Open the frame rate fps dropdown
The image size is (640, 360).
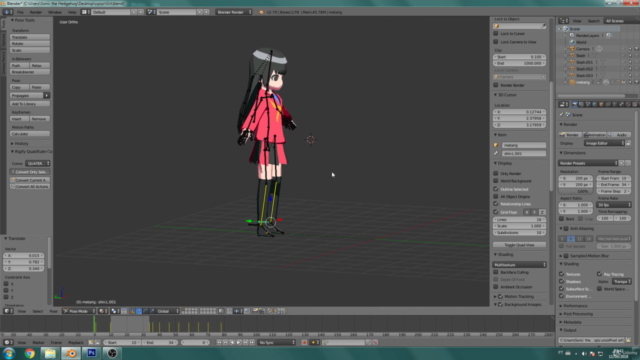(614, 204)
